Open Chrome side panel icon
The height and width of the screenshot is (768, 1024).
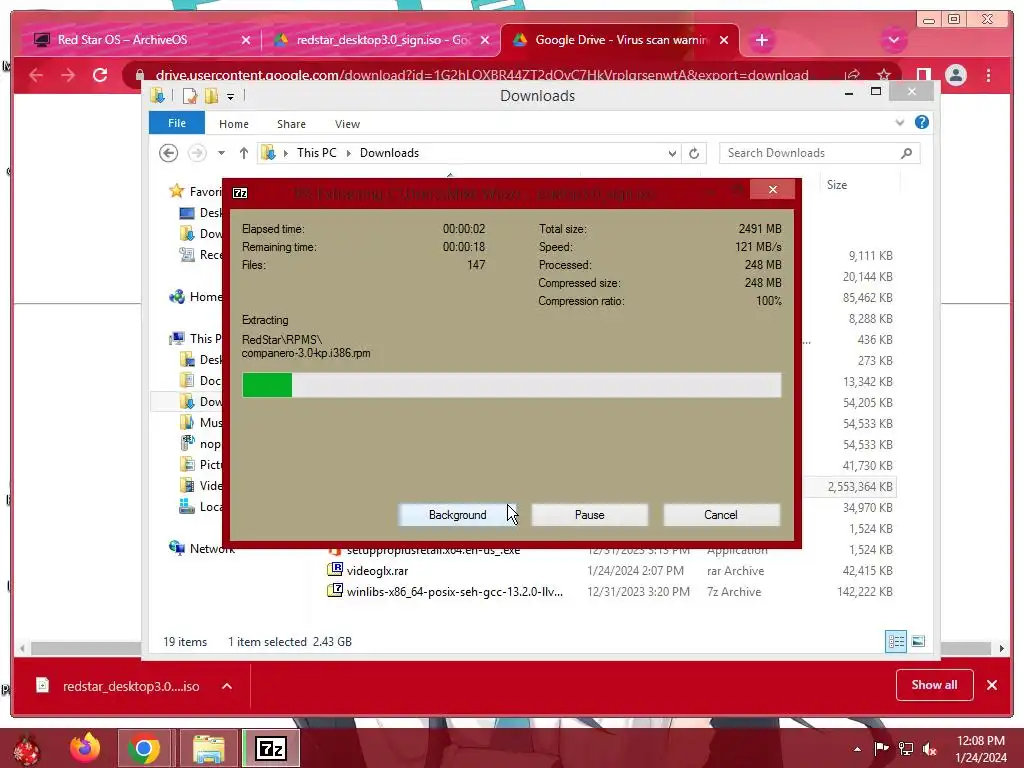pos(923,75)
